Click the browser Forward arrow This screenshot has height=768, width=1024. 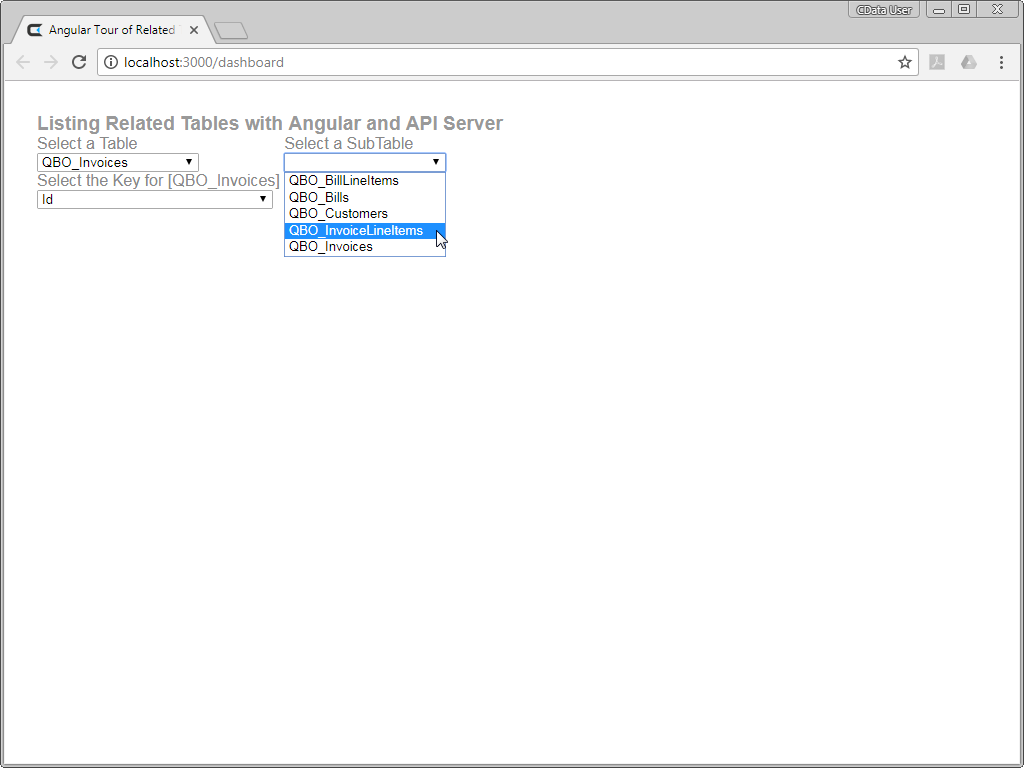[51, 62]
